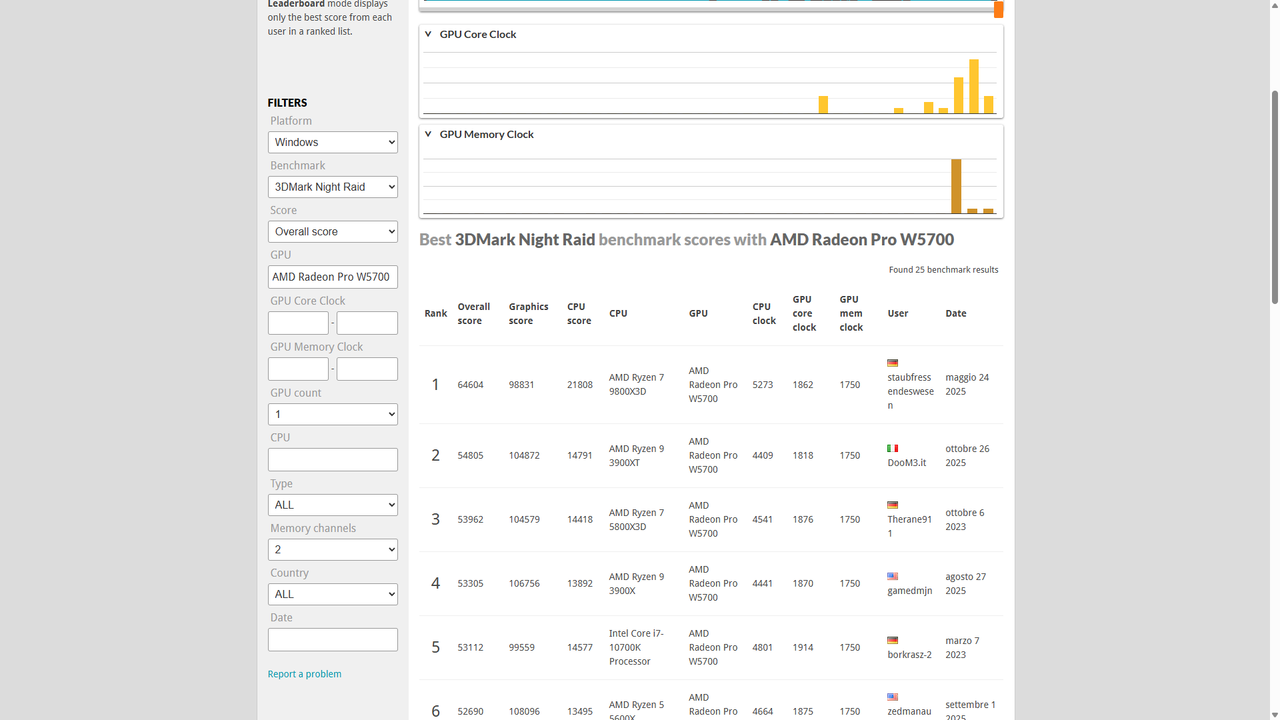The height and width of the screenshot is (720, 1280).
Task: Click 'Found 25 benchmark results' text
Action: [943, 270]
